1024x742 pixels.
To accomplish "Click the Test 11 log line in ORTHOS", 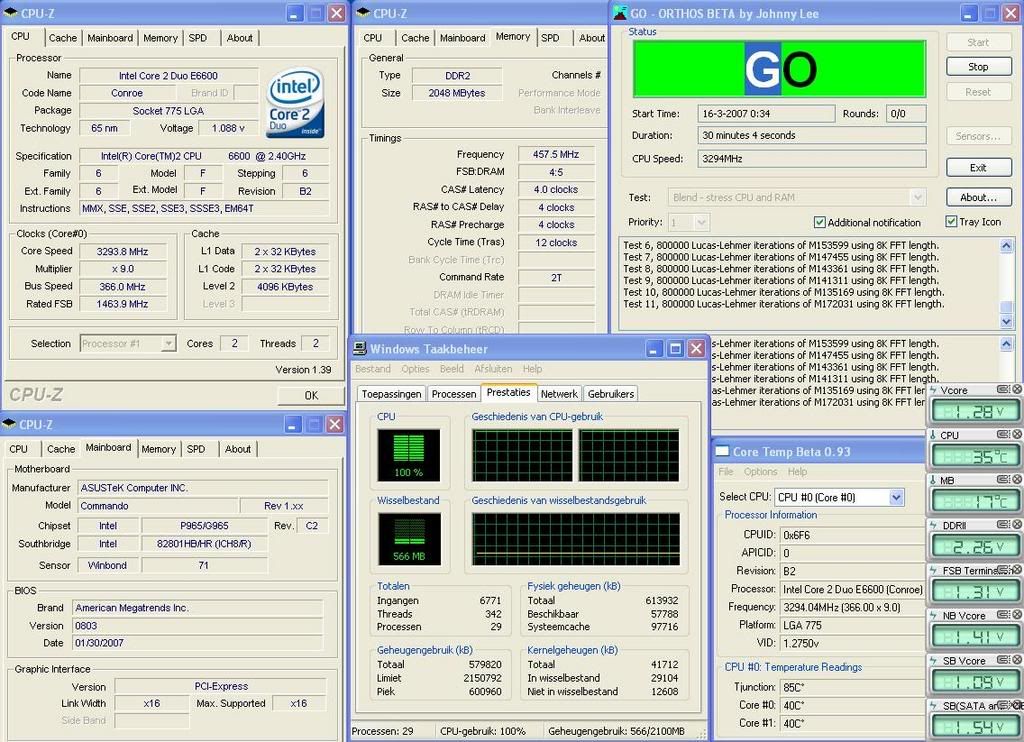I will pyautogui.click(x=784, y=304).
